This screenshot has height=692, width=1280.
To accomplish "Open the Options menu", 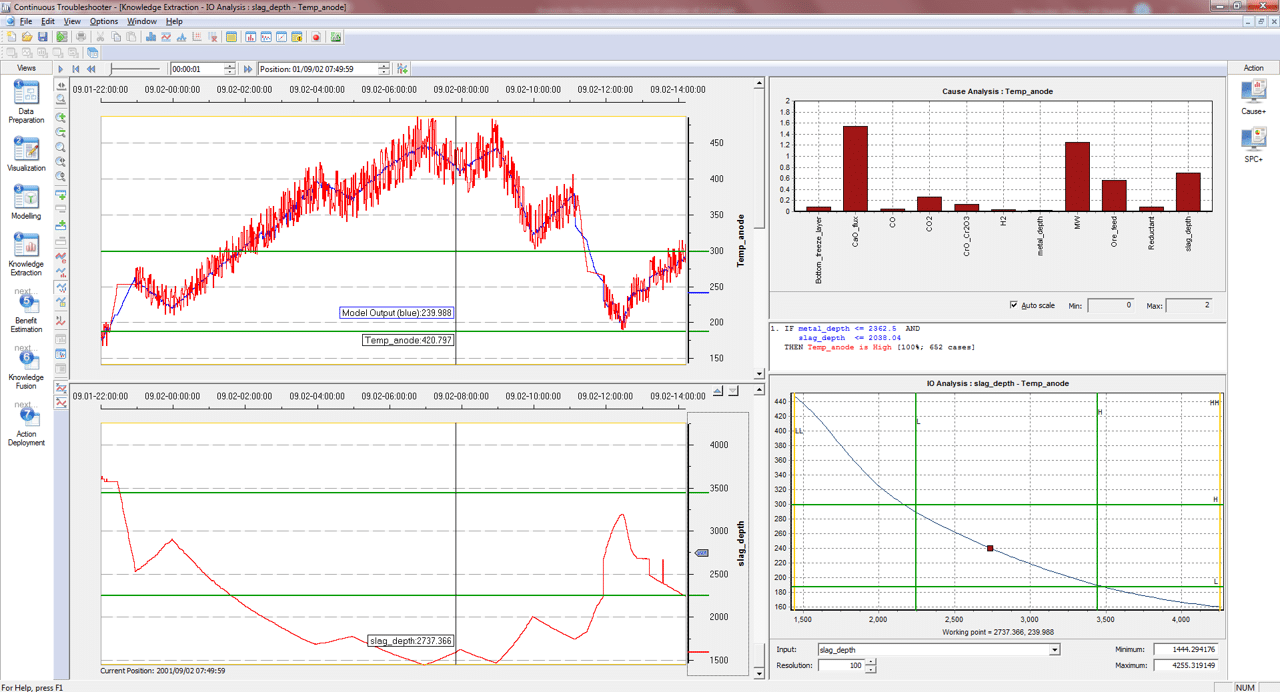I will (103, 21).
